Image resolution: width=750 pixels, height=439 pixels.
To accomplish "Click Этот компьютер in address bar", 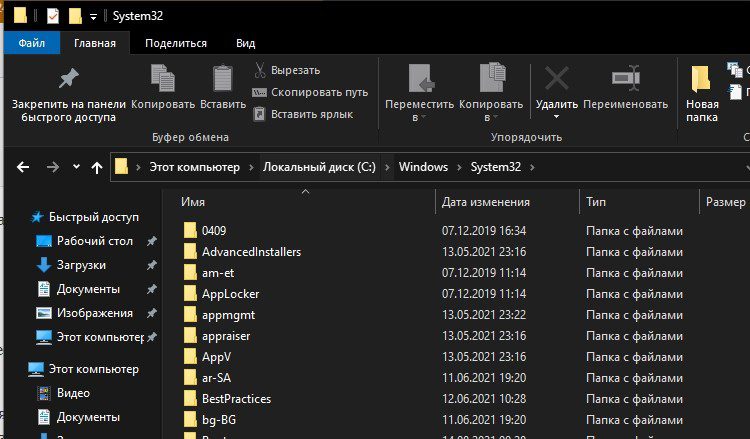I will pos(194,167).
